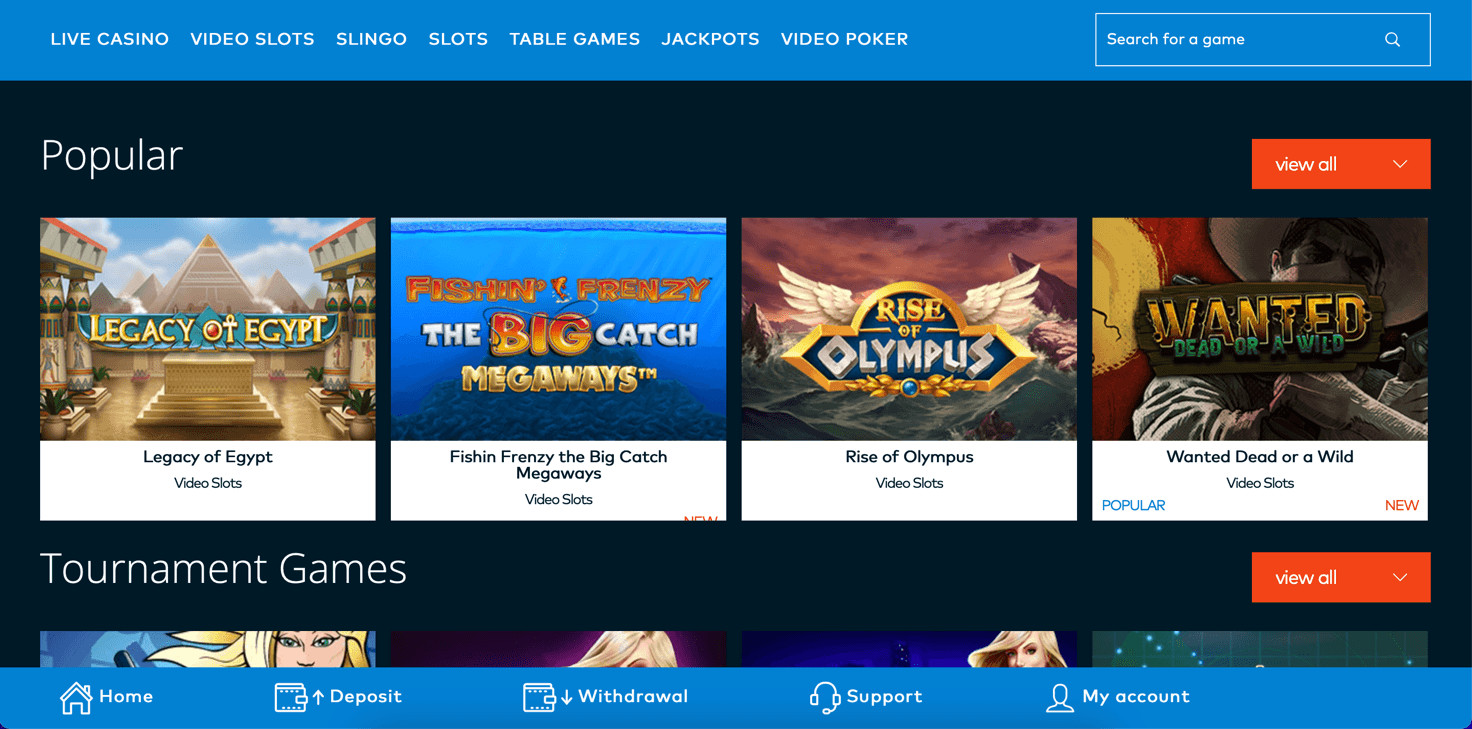Image resolution: width=1472 pixels, height=729 pixels.
Task: Go to the Slingo category
Action: pos(371,39)
